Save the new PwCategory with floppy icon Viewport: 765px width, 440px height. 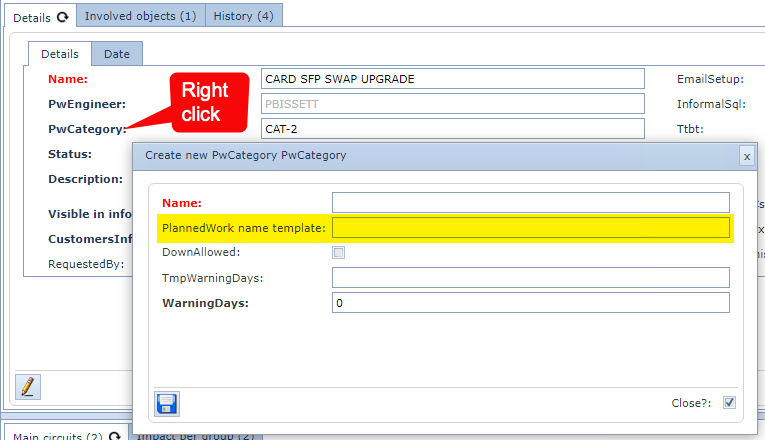pyautogui.click(x=167, y=403)
